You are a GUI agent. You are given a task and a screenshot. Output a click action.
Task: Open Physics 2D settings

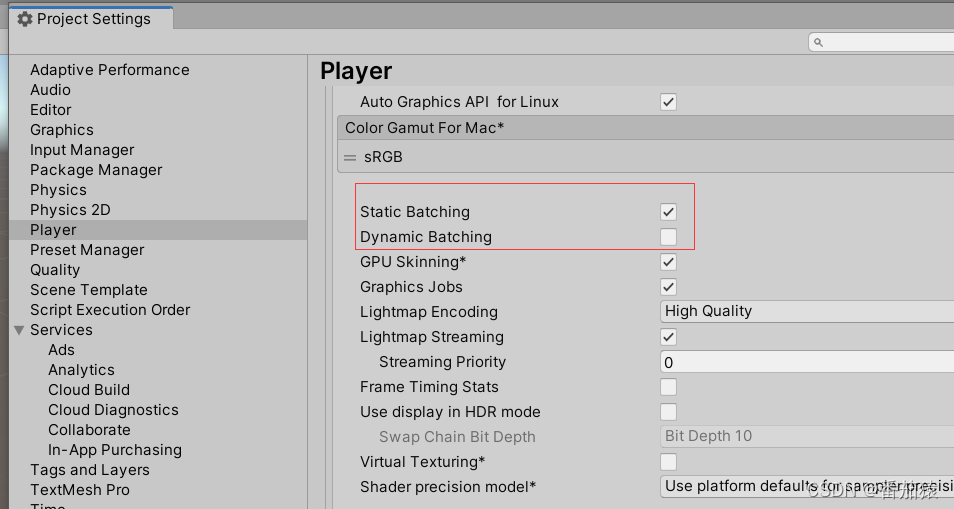[x=70, y=210]
